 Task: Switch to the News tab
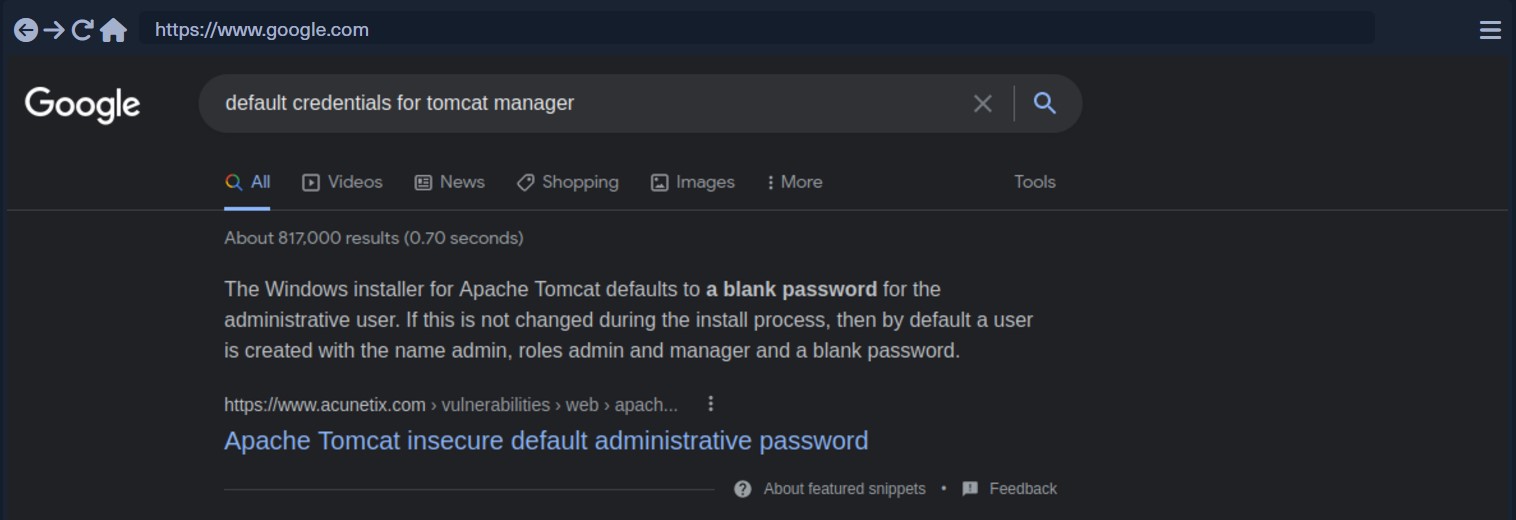[x=449, y=182]
